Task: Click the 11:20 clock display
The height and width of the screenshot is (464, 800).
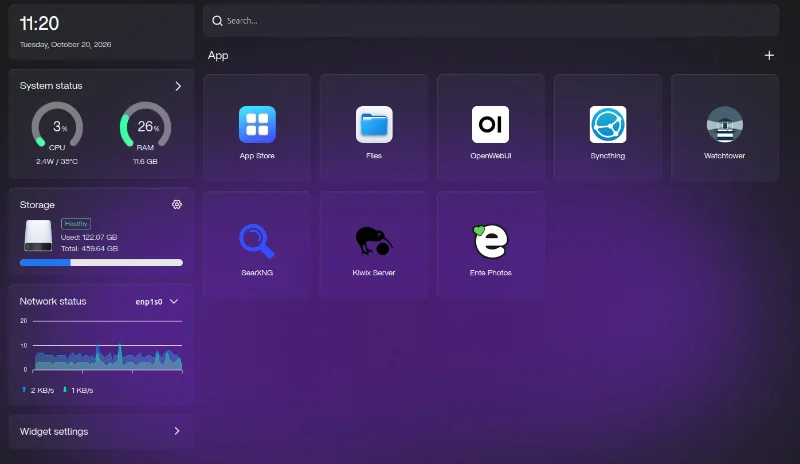Action: [x=39, y=23]
